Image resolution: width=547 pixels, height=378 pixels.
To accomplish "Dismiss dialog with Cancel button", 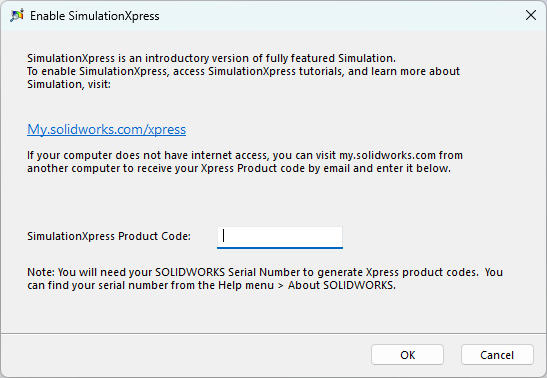I will point(497,355).
